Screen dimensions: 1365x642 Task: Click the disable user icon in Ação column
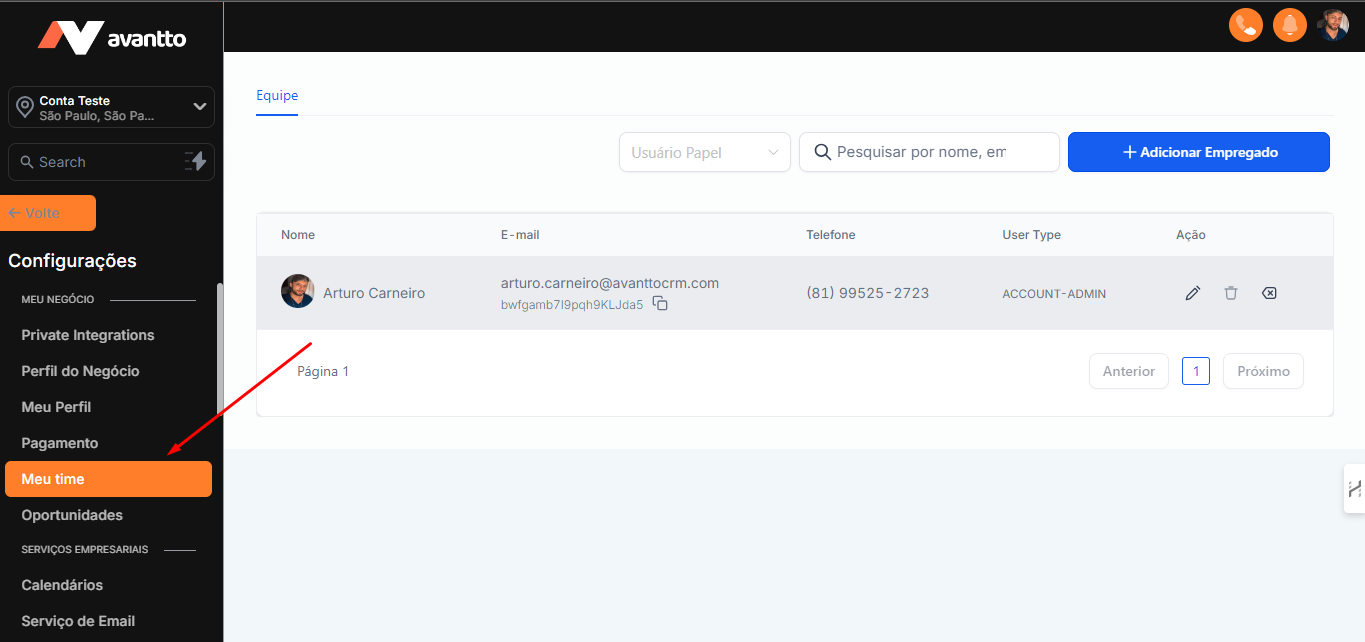[x=1269, y=293]
